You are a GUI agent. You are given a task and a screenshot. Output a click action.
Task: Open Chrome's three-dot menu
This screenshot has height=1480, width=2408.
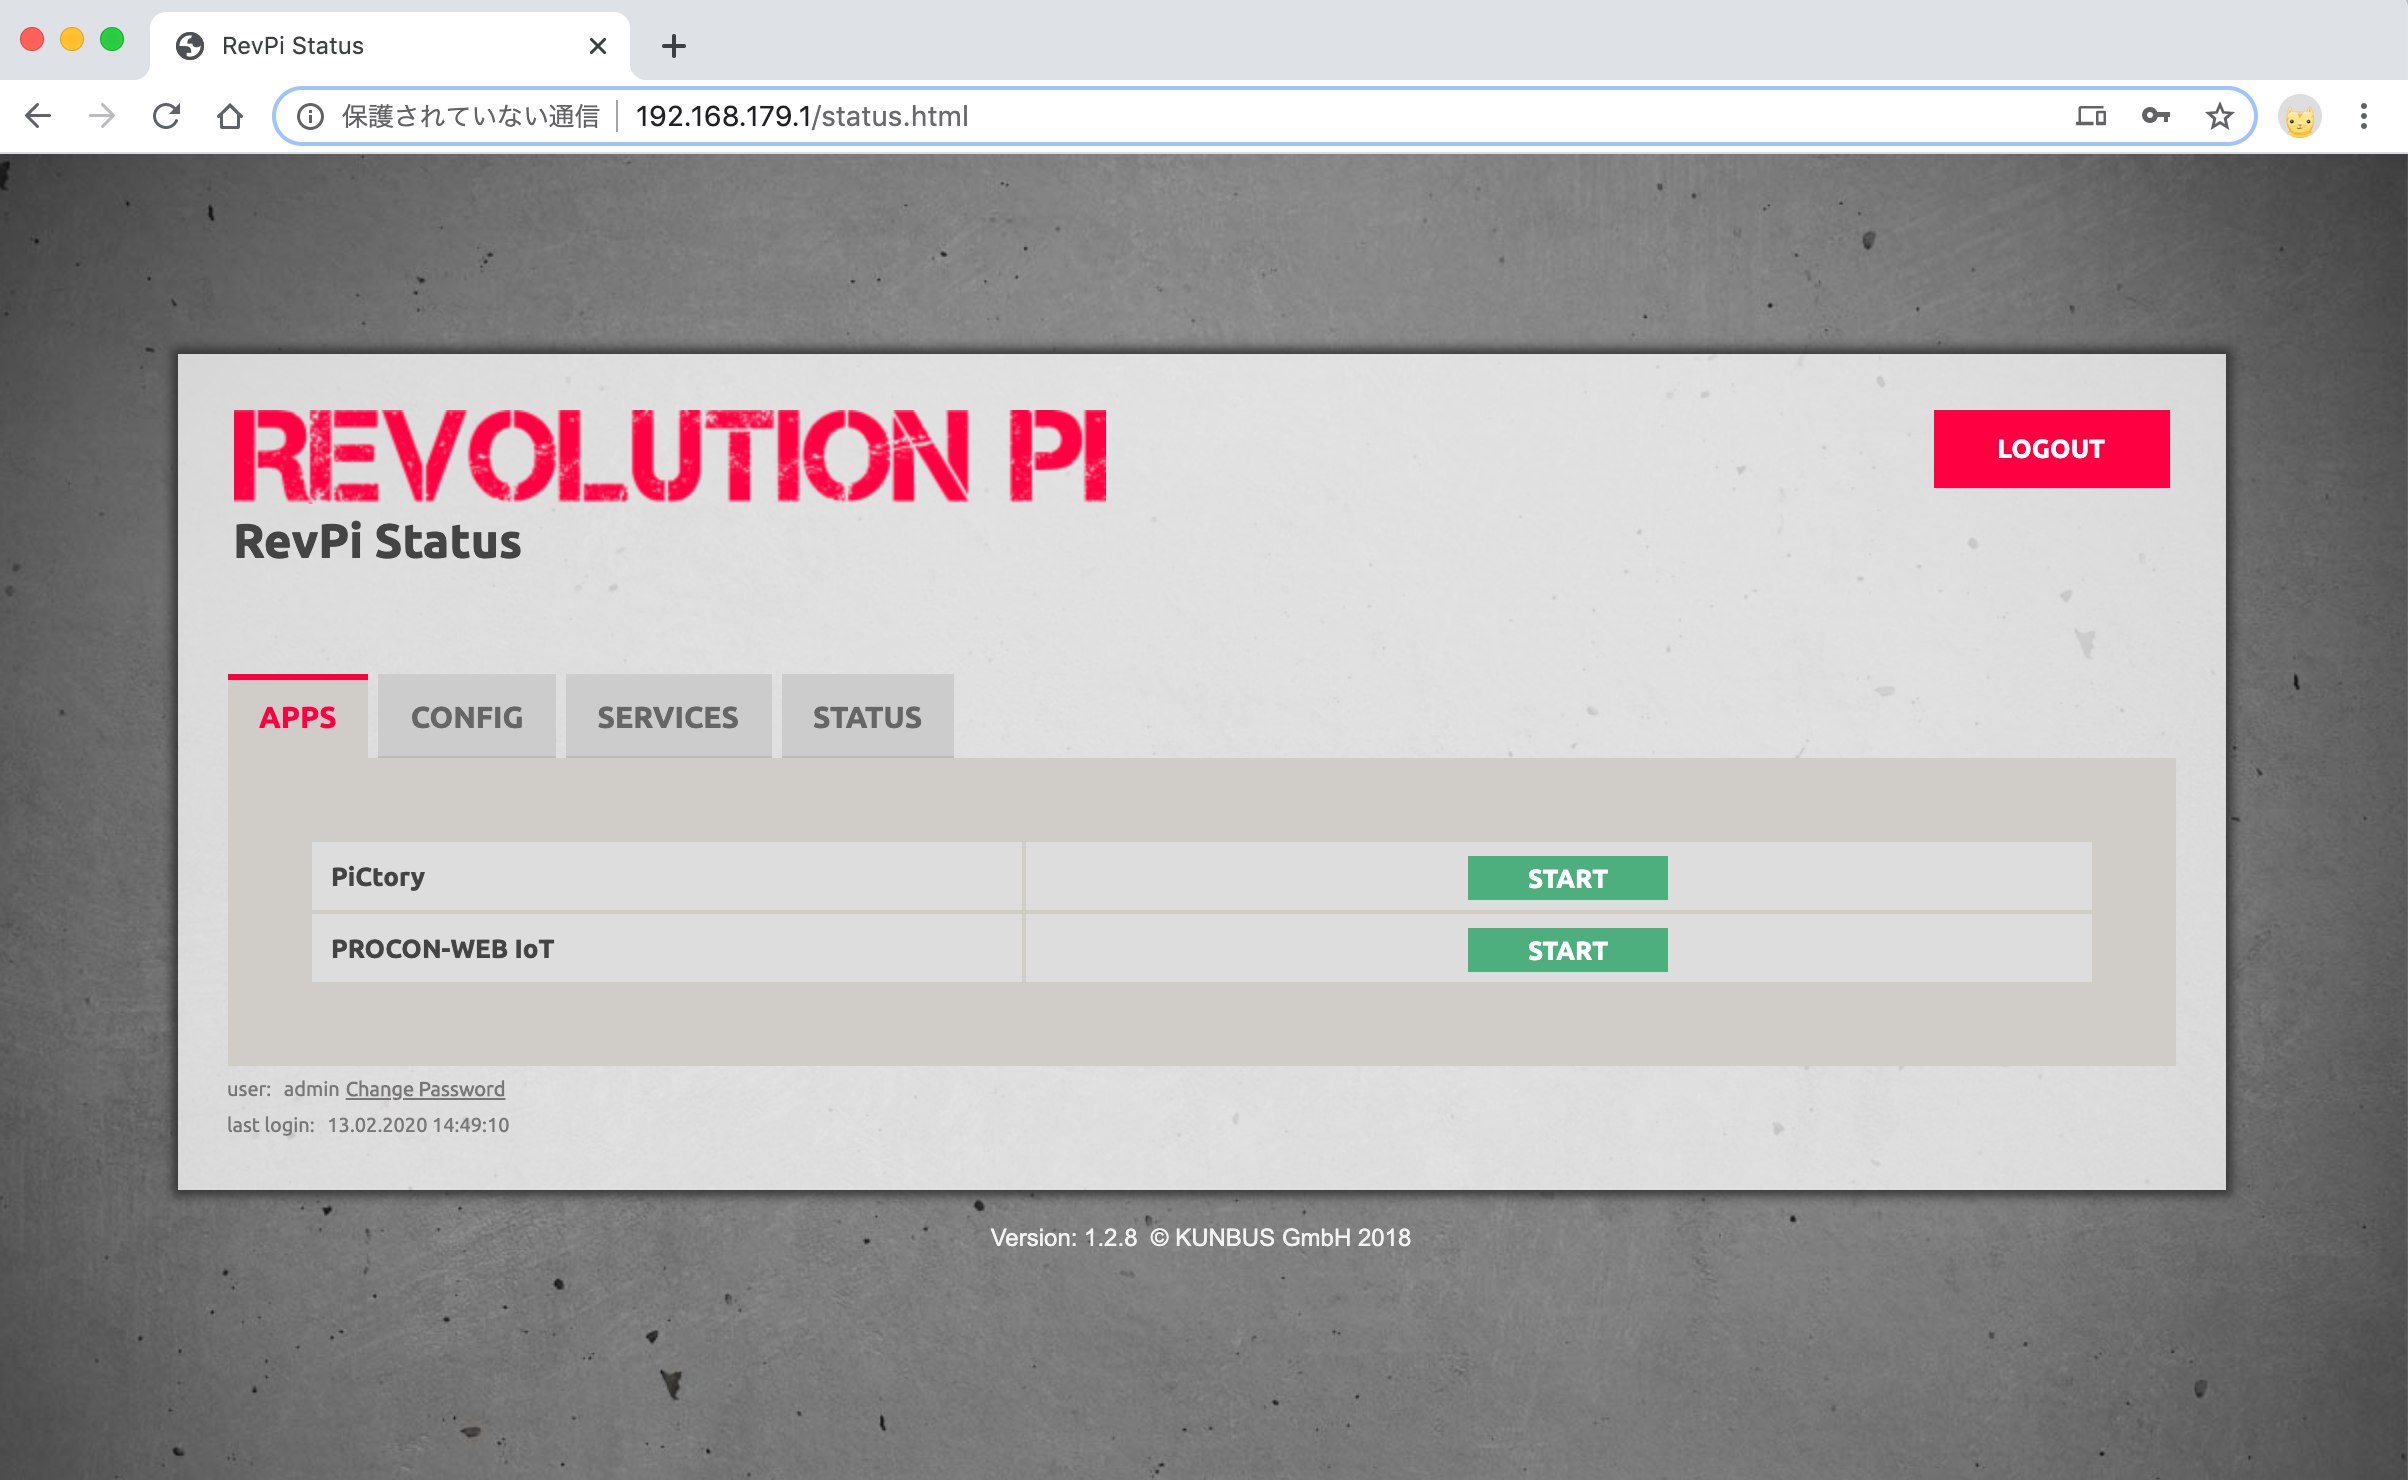[x=2363, y=115]
